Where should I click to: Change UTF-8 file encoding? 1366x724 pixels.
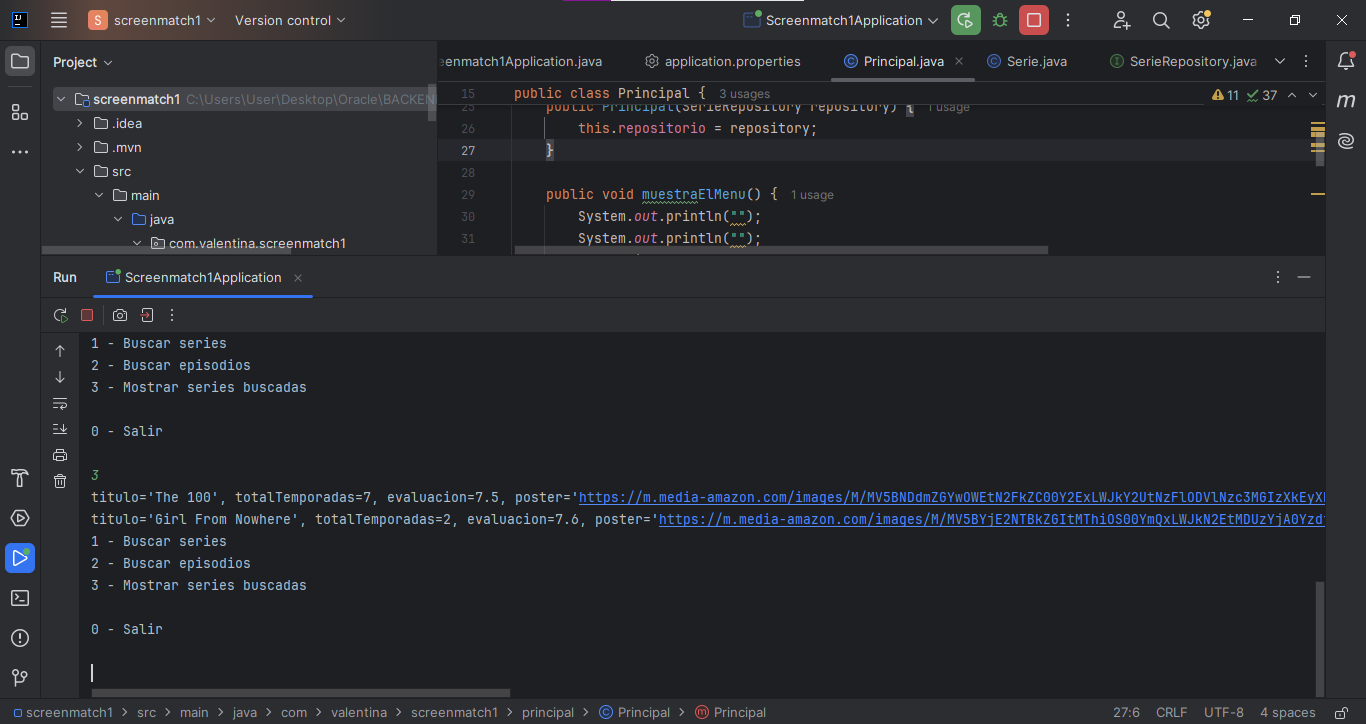(x=1224, y=712)
